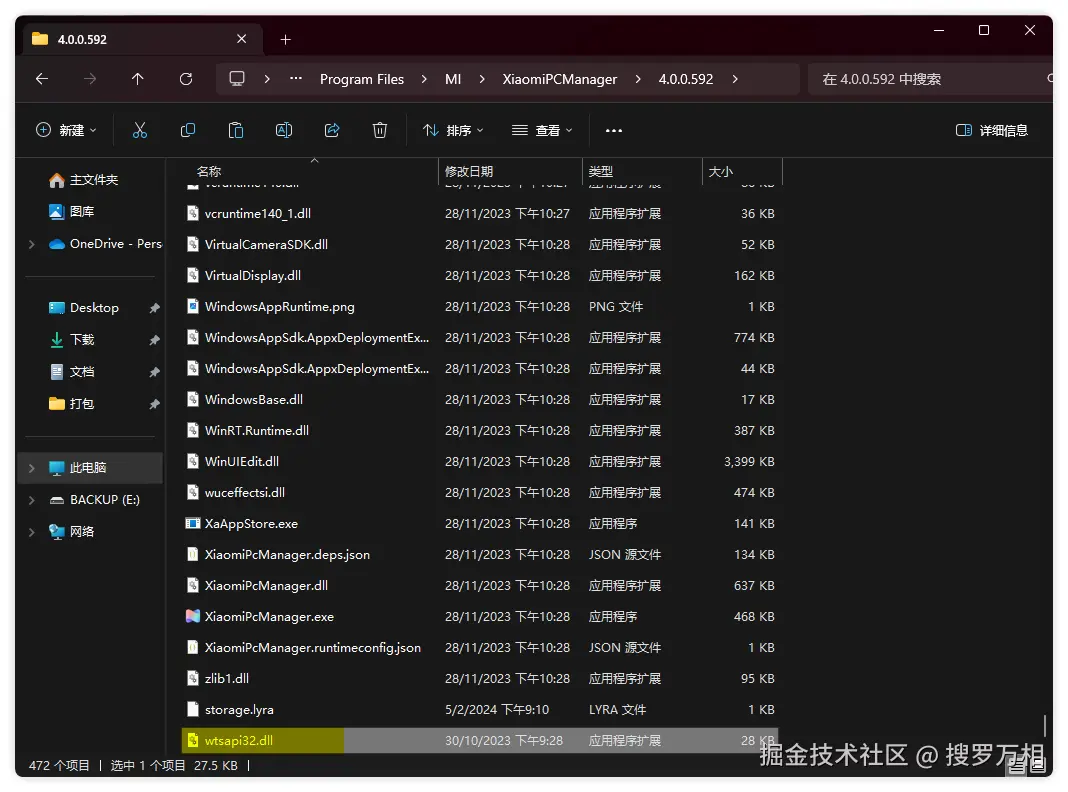Viewport: 1068px width, 792px height.
Task: Click the search box for 4.0.0.592
Action: pyautogui.click(x=930, y=79)
